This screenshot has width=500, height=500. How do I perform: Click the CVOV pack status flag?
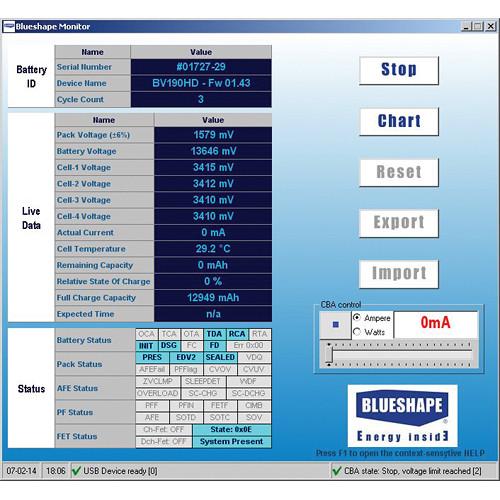220,369
